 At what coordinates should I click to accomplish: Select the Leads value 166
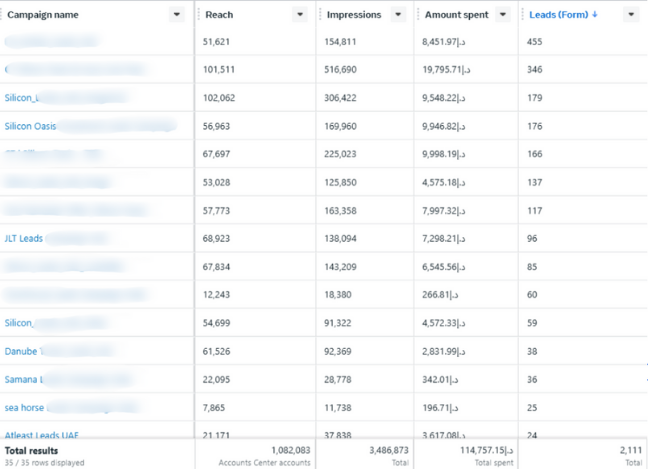pyautogui.click(x=534, y=154)
